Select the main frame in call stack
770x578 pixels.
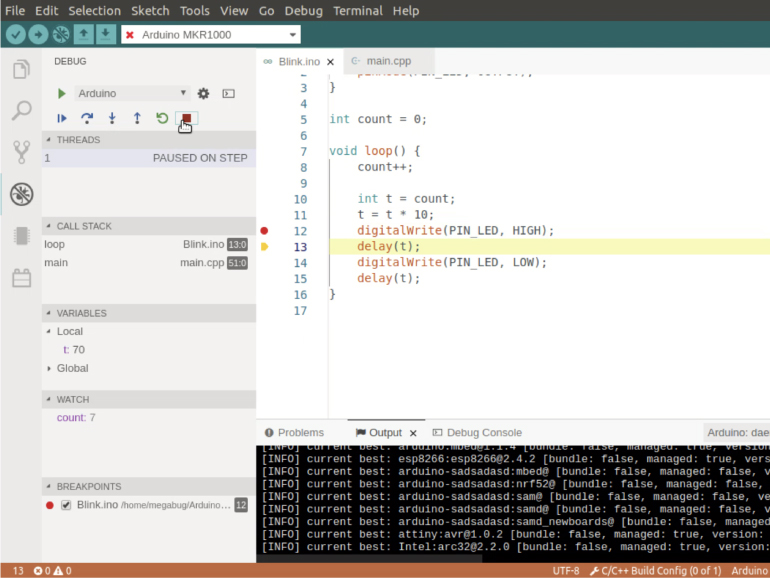(x=149, y=263)
